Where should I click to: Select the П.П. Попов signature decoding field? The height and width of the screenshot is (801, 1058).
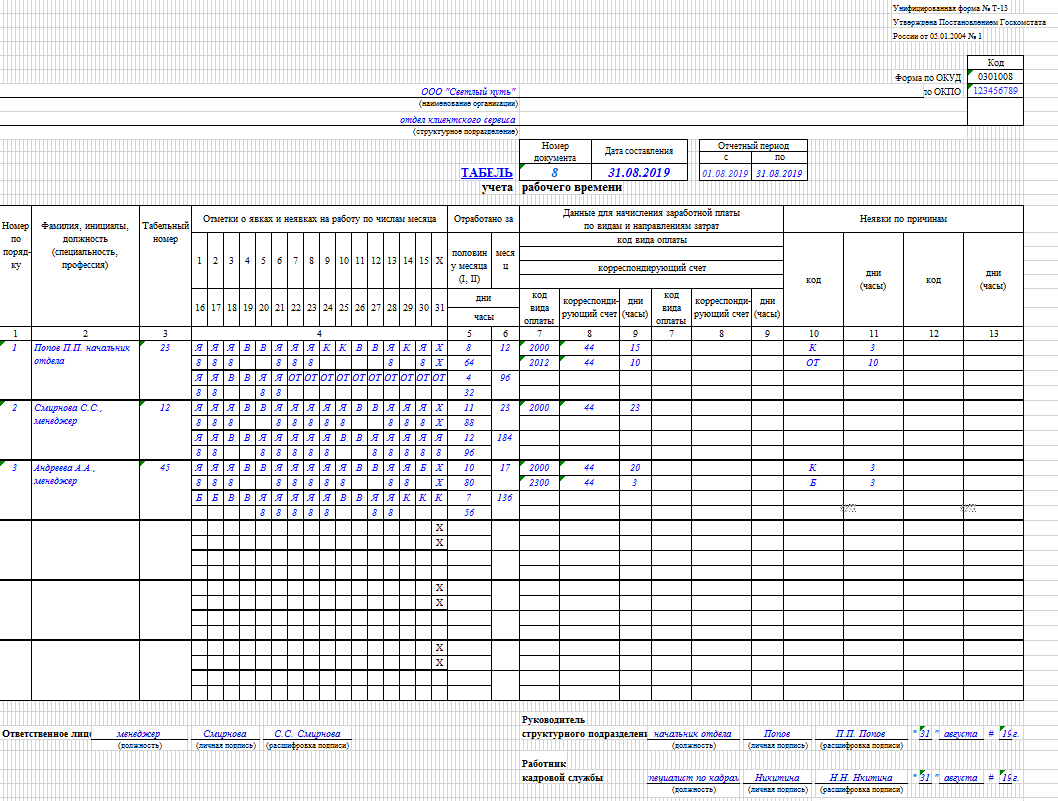coord(860,733)
